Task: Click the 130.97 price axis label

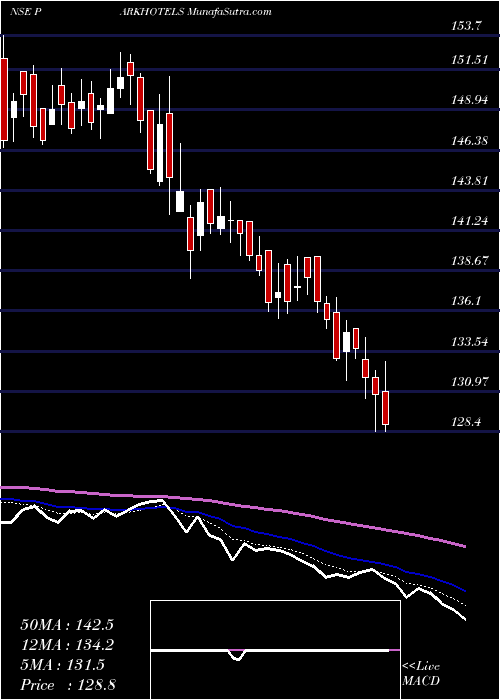Action: click(x=468, y=382)
